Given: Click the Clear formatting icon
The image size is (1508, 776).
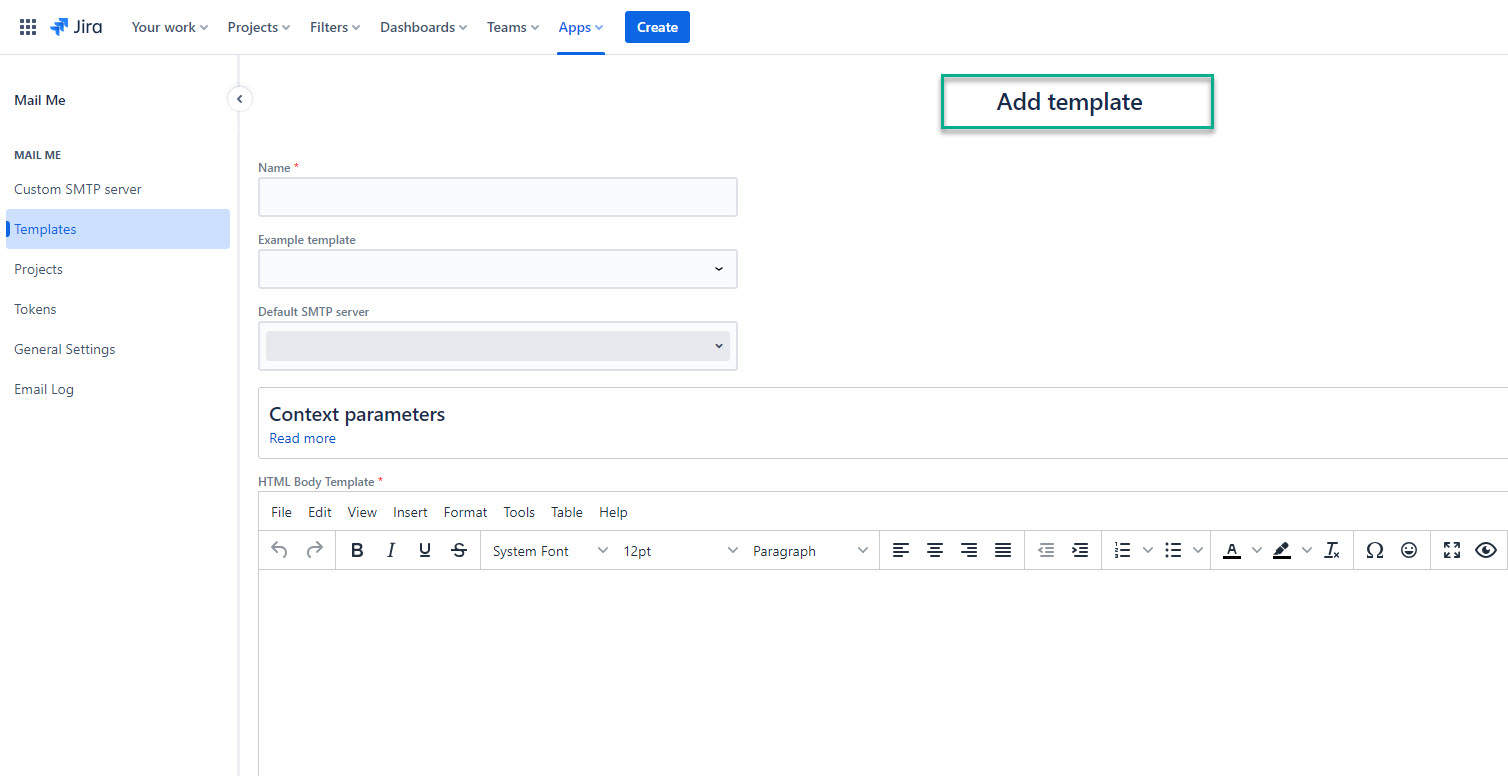Looking at the screenshot, I should click(1332, 551).
